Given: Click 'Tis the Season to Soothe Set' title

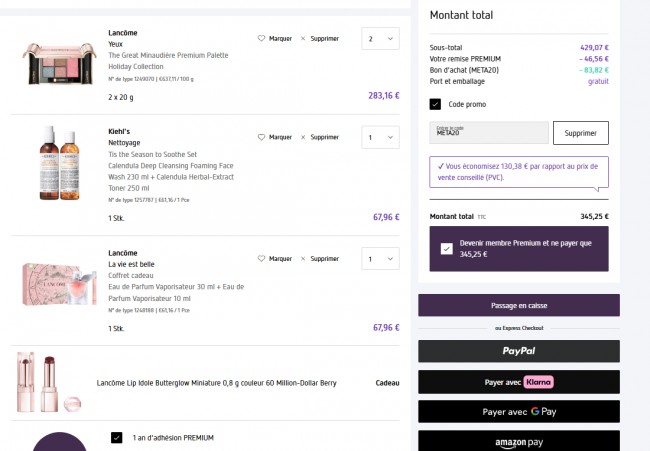Looking at the screenshot, I should coord(153,154).
